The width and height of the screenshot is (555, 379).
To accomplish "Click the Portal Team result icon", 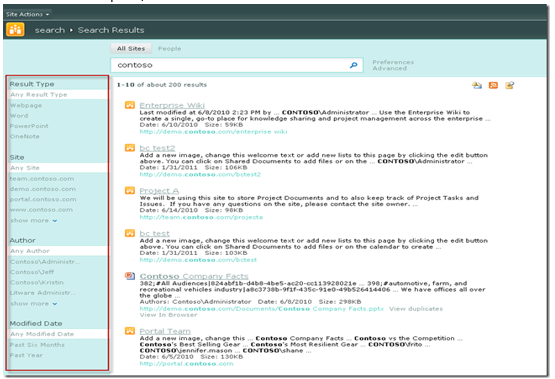I will click(x=130, y=331).
